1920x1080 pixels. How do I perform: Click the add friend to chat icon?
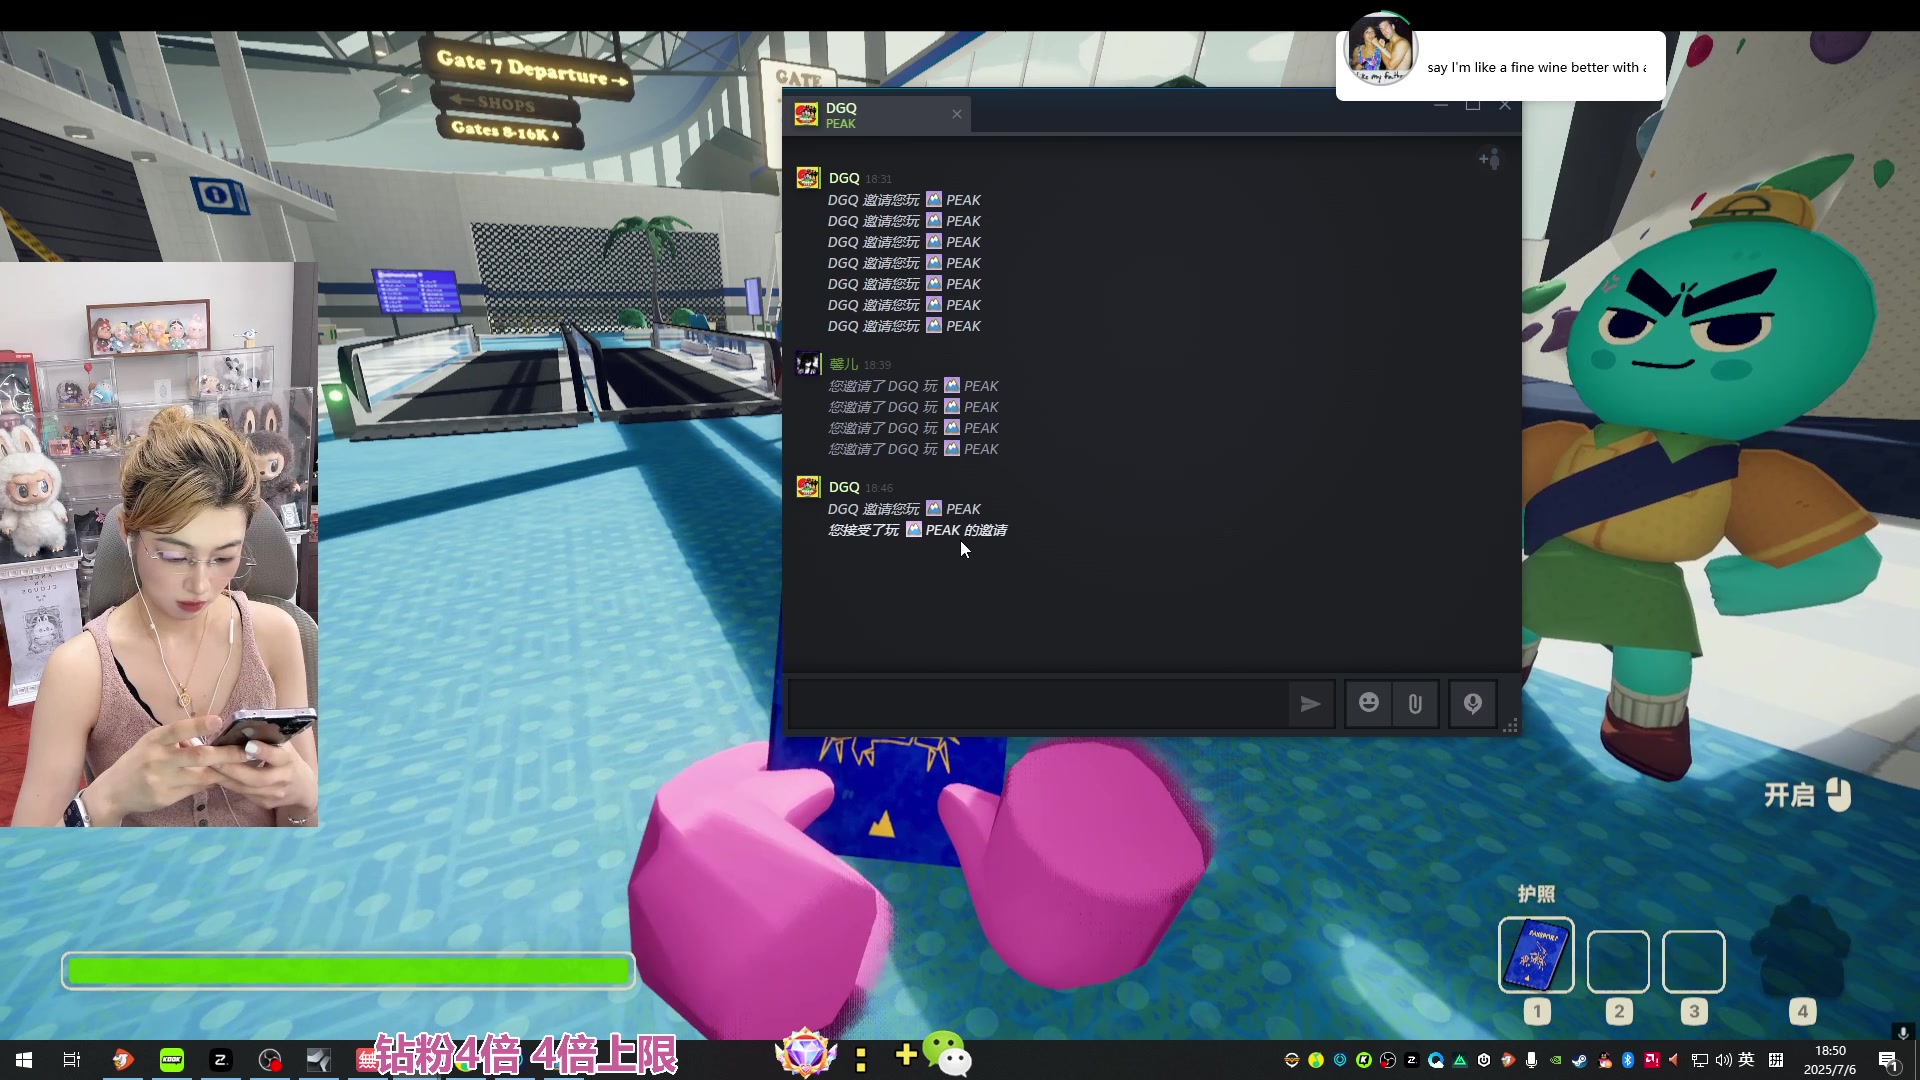point(1489,159)
